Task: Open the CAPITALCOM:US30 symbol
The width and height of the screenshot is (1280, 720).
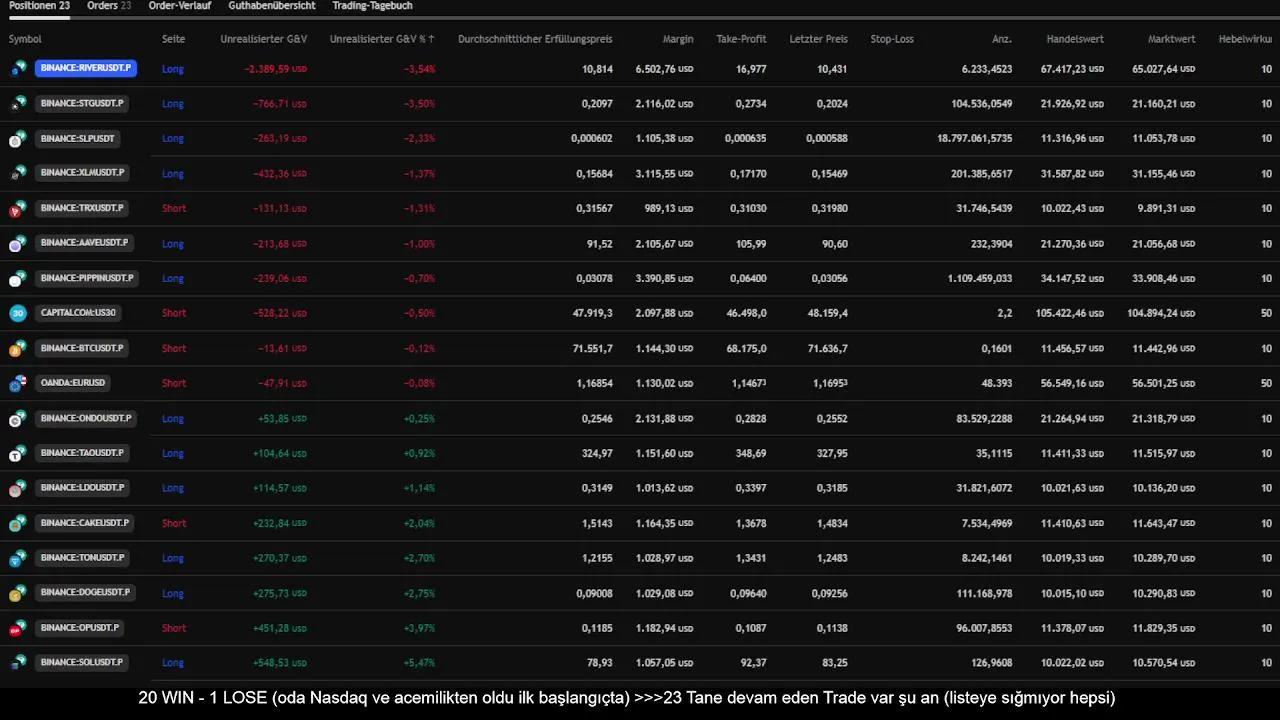Action: click(79, 313)
